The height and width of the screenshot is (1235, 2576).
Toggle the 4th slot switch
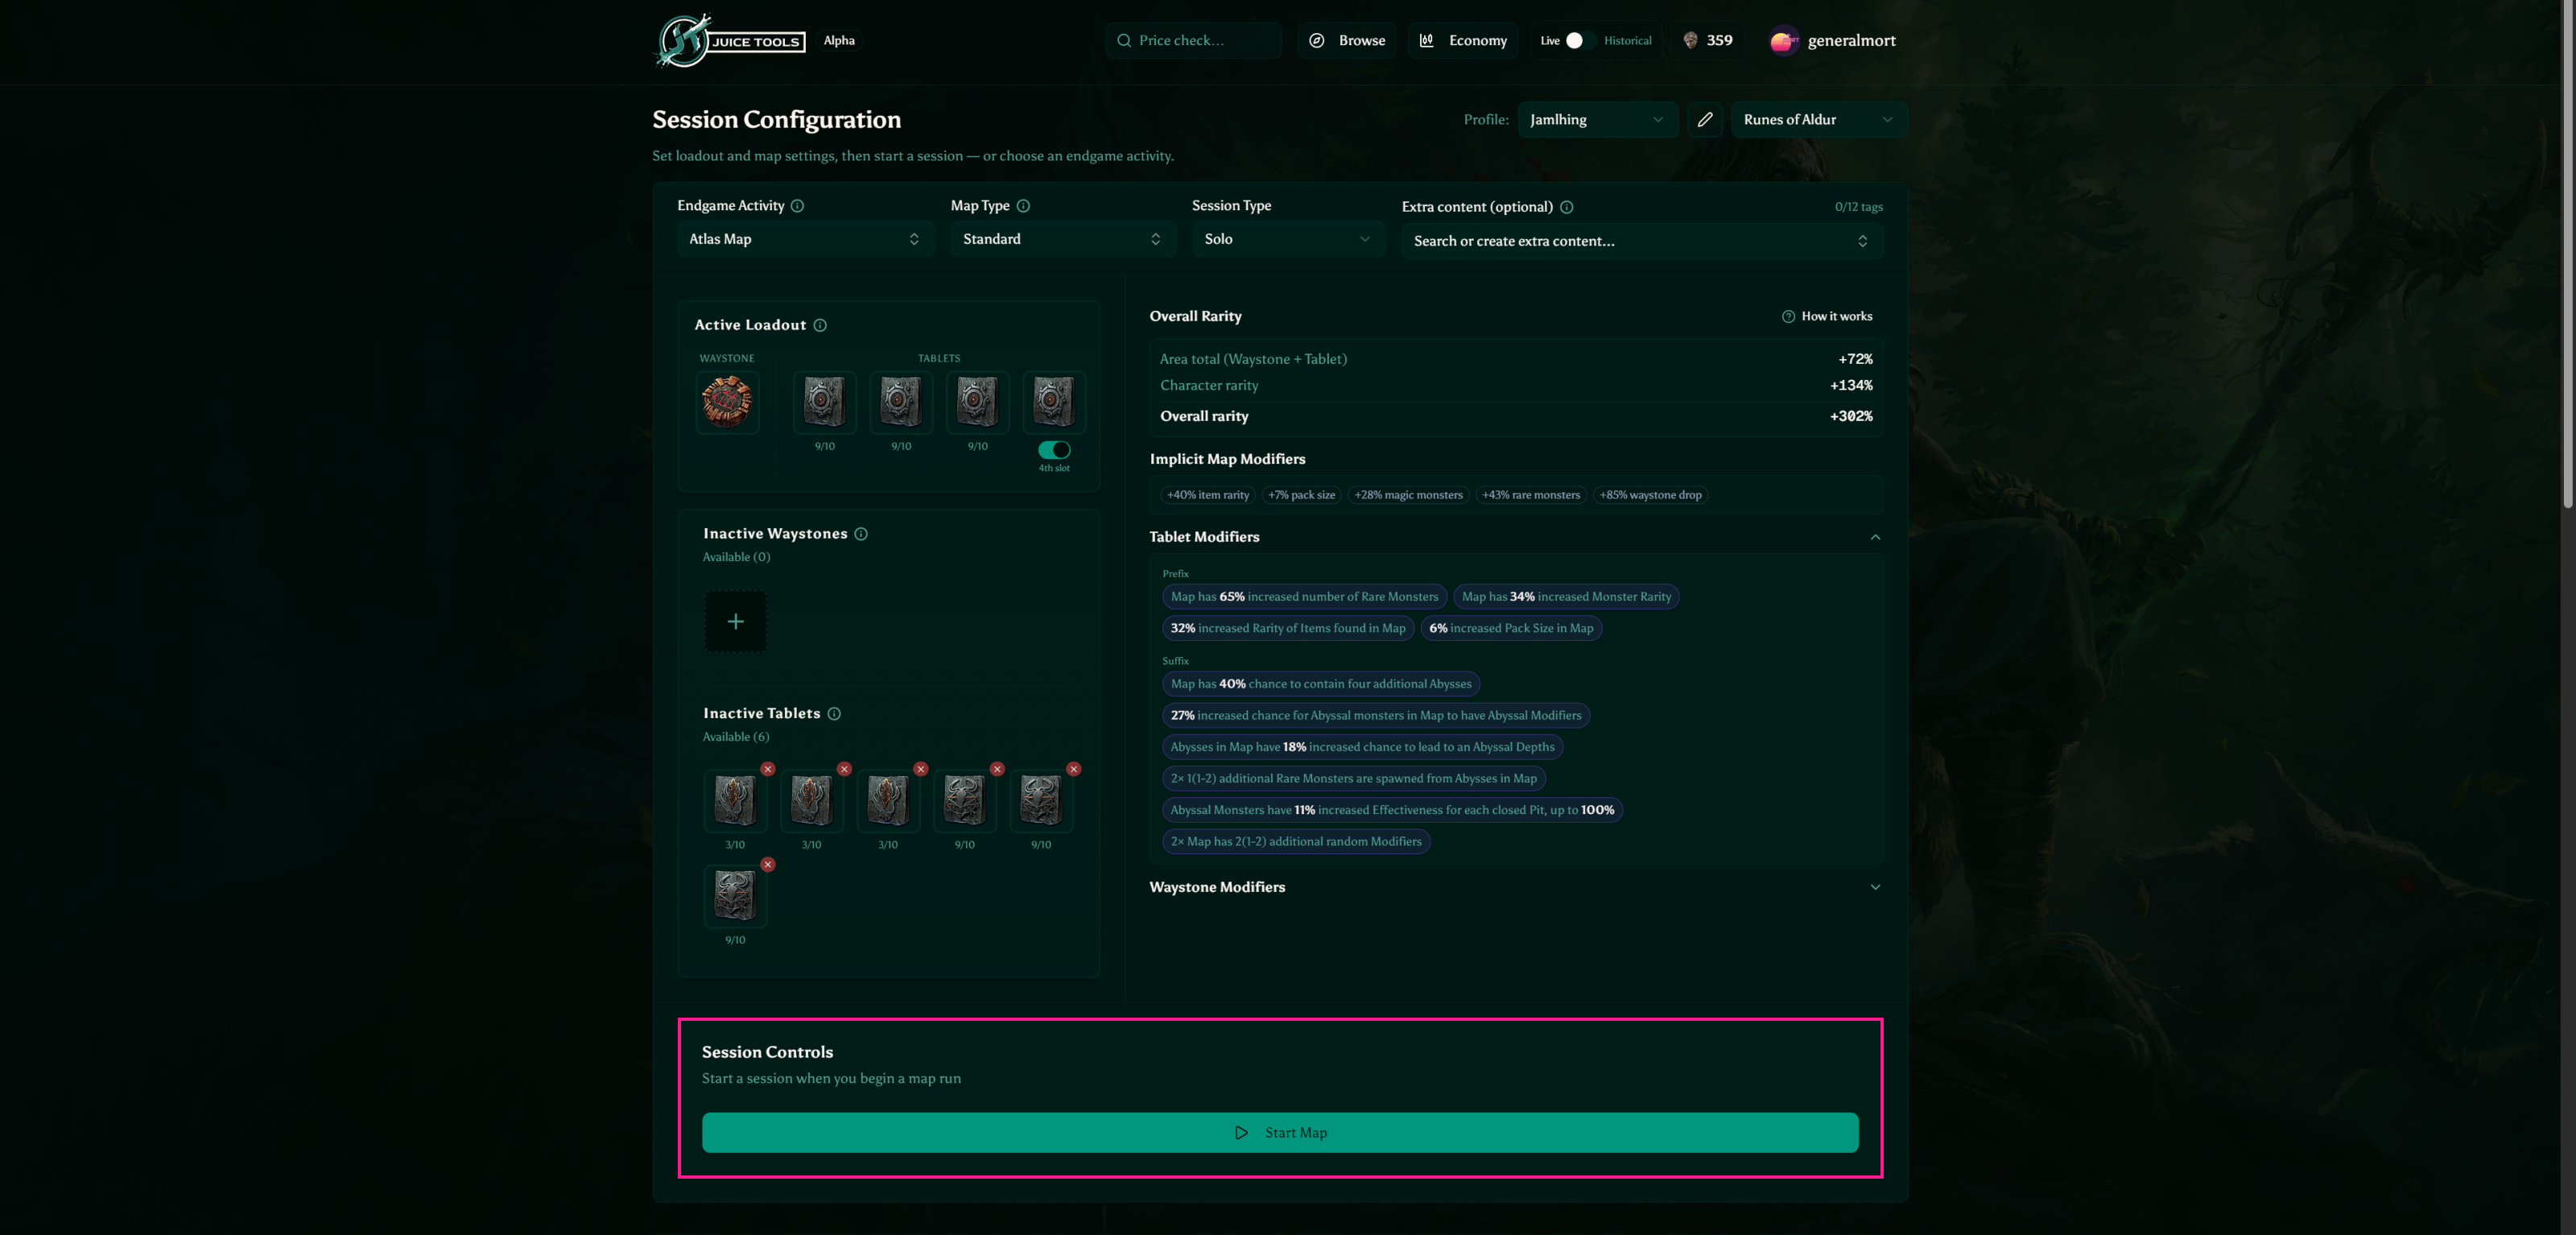point(1054,450)
